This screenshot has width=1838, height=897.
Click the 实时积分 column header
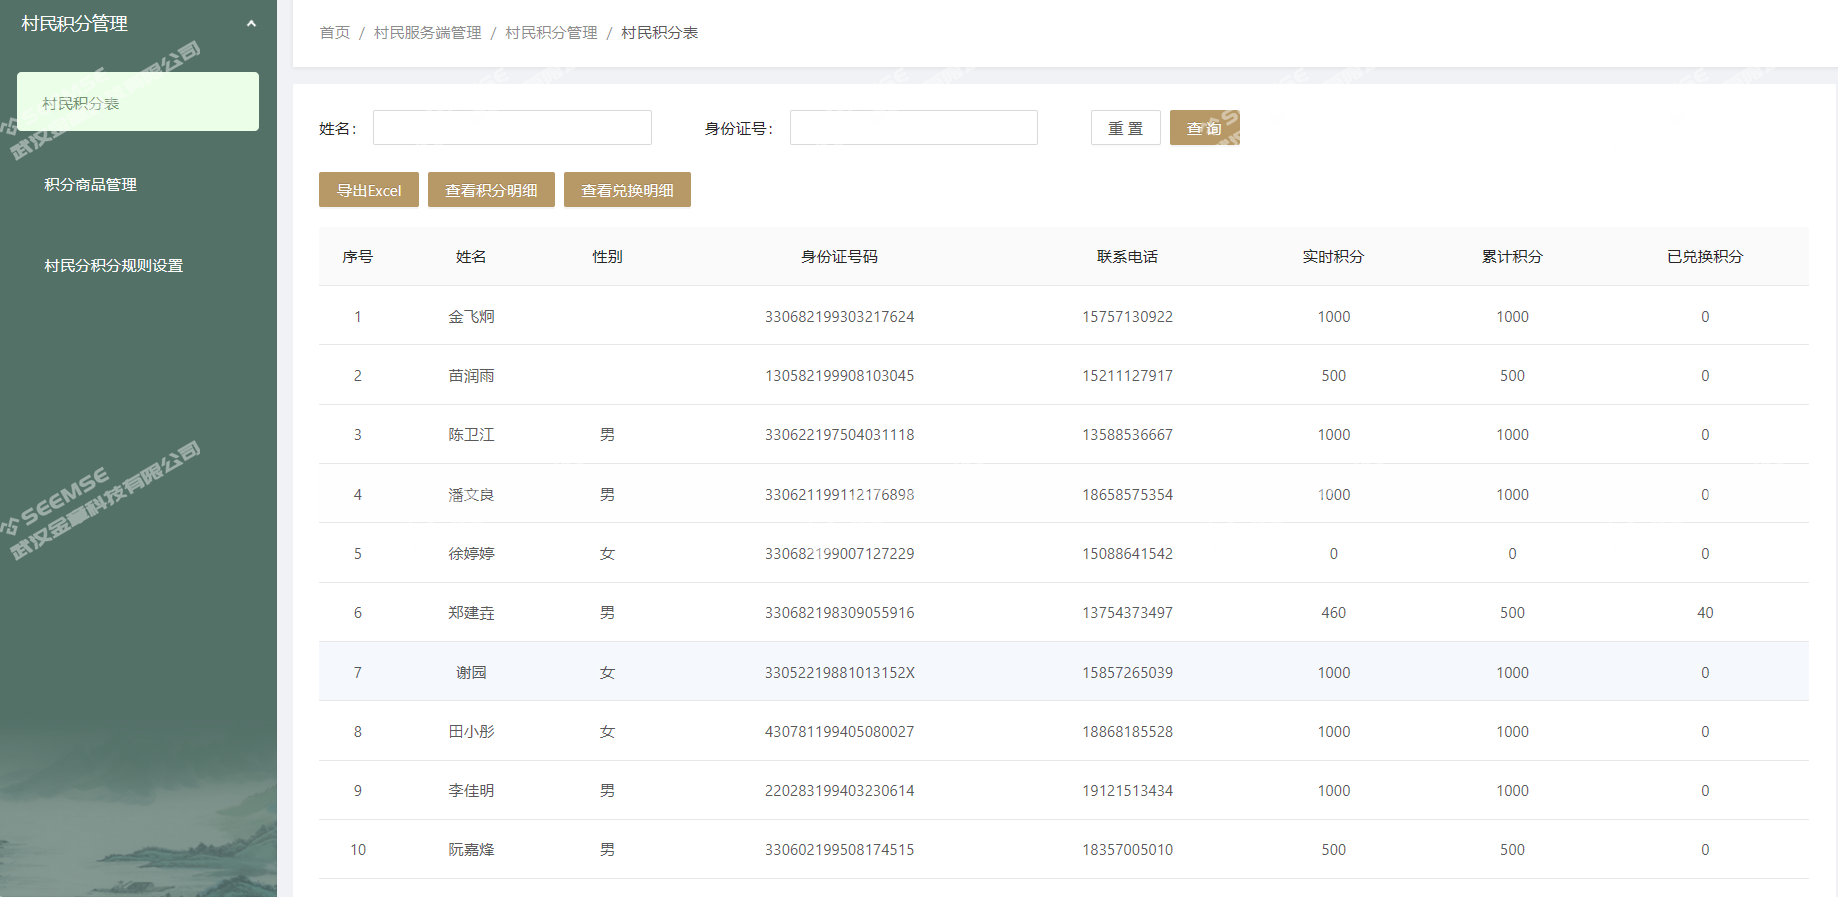click(1332, 257)
